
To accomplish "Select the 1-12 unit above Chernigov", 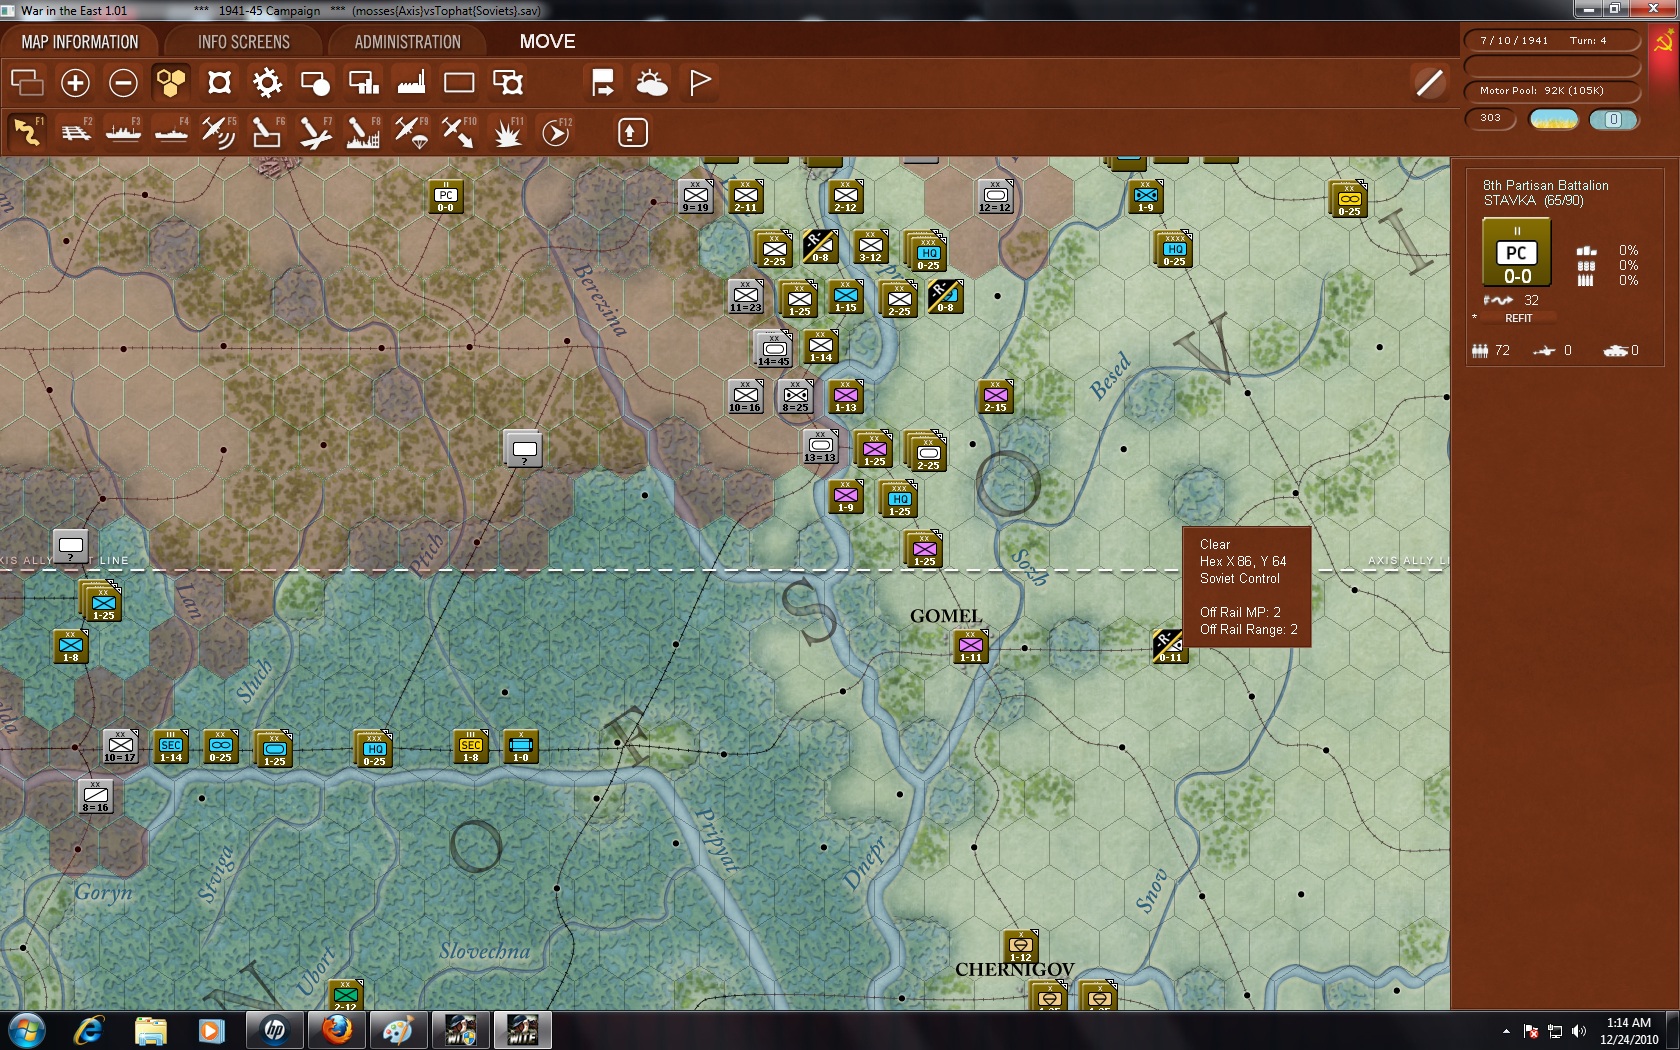I will coord(1021,947).
